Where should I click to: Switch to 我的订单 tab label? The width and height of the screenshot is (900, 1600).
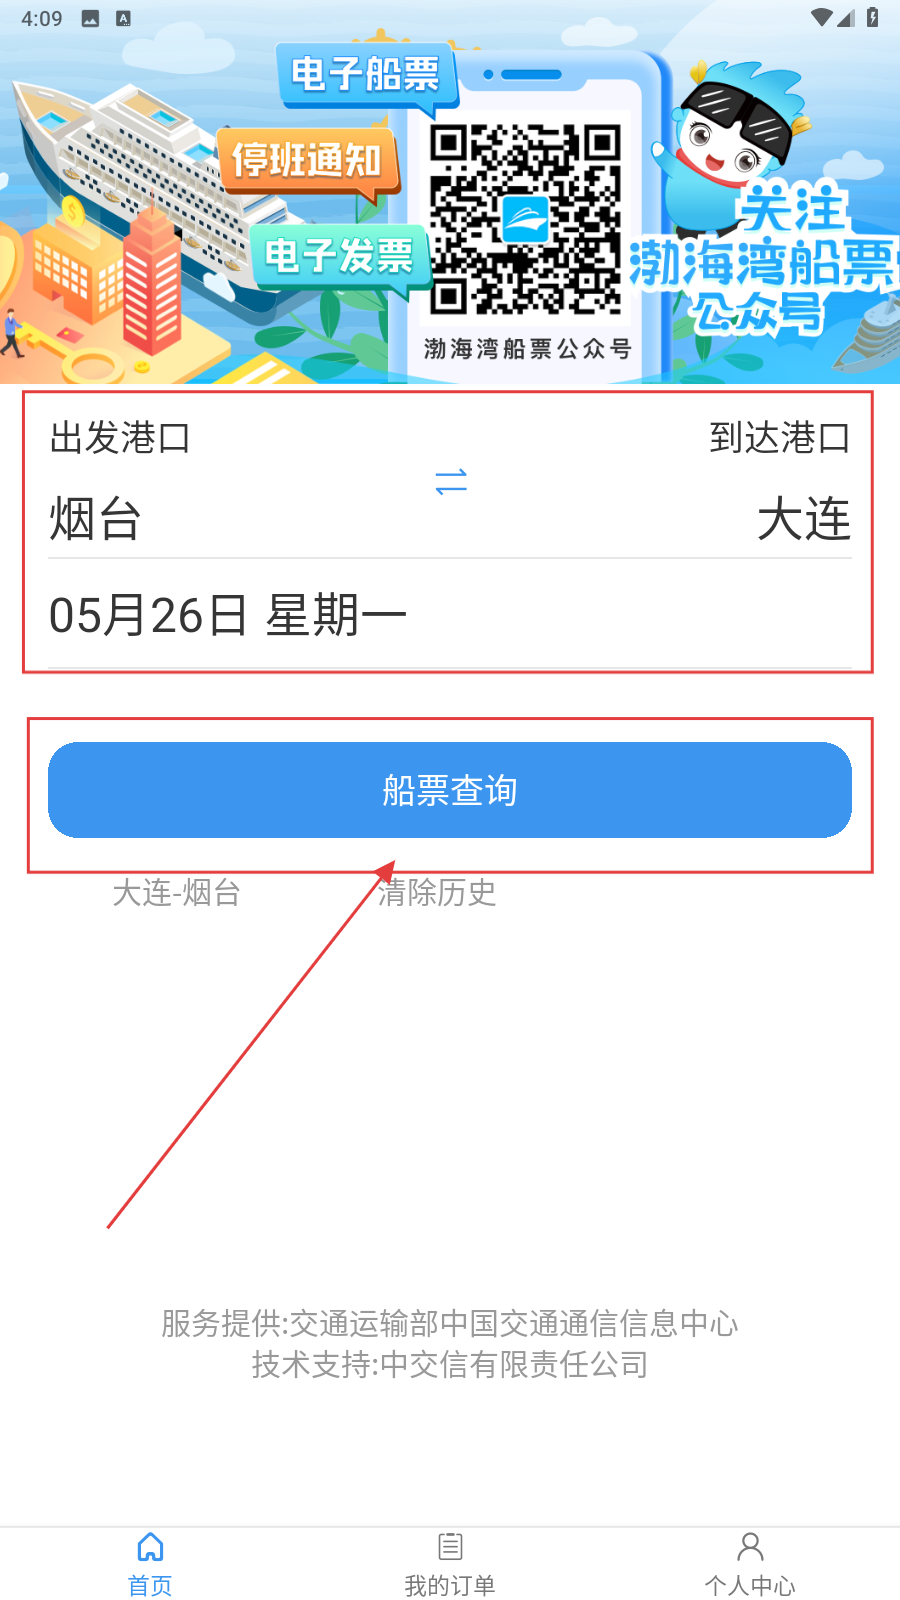[450, 1585]
